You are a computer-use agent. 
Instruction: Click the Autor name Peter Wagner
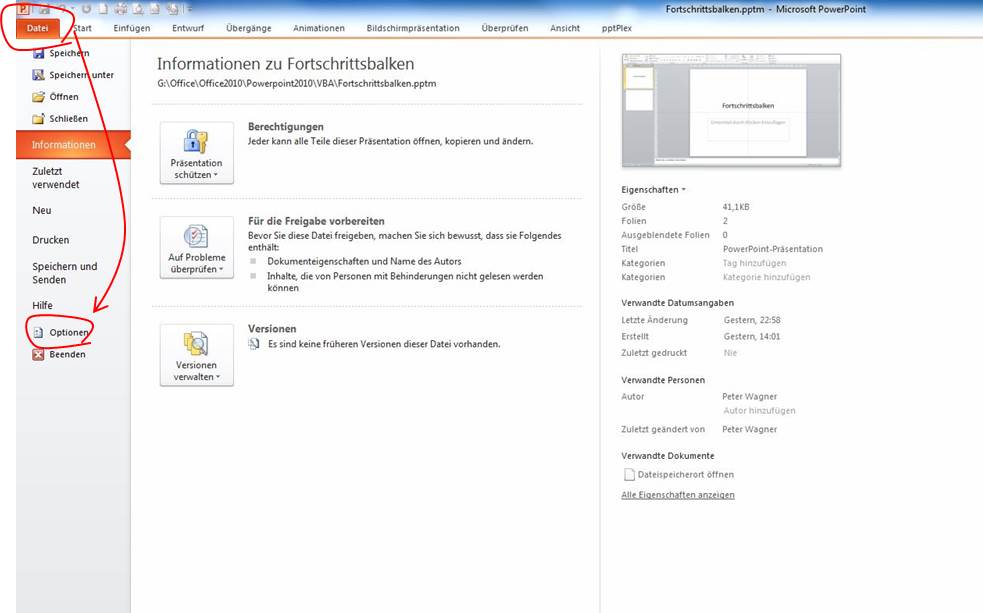coord(749,397)
